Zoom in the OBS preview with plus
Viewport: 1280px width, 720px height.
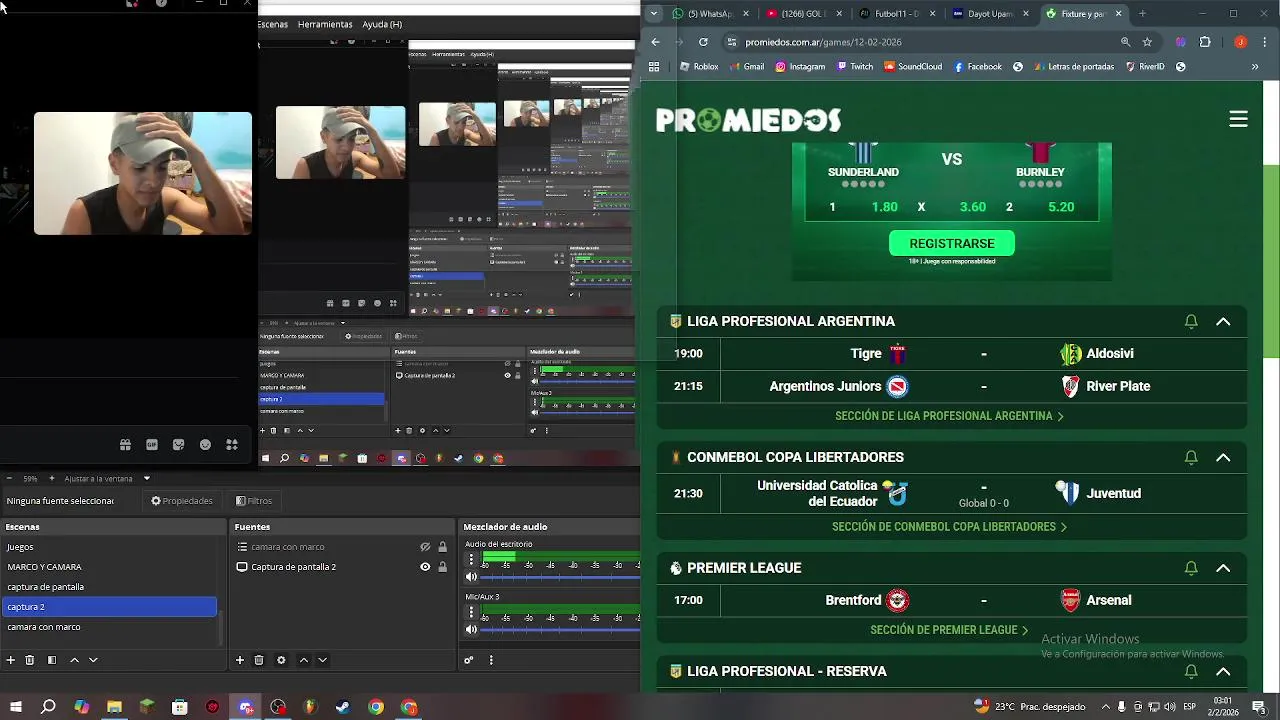[x=54, y=478]
